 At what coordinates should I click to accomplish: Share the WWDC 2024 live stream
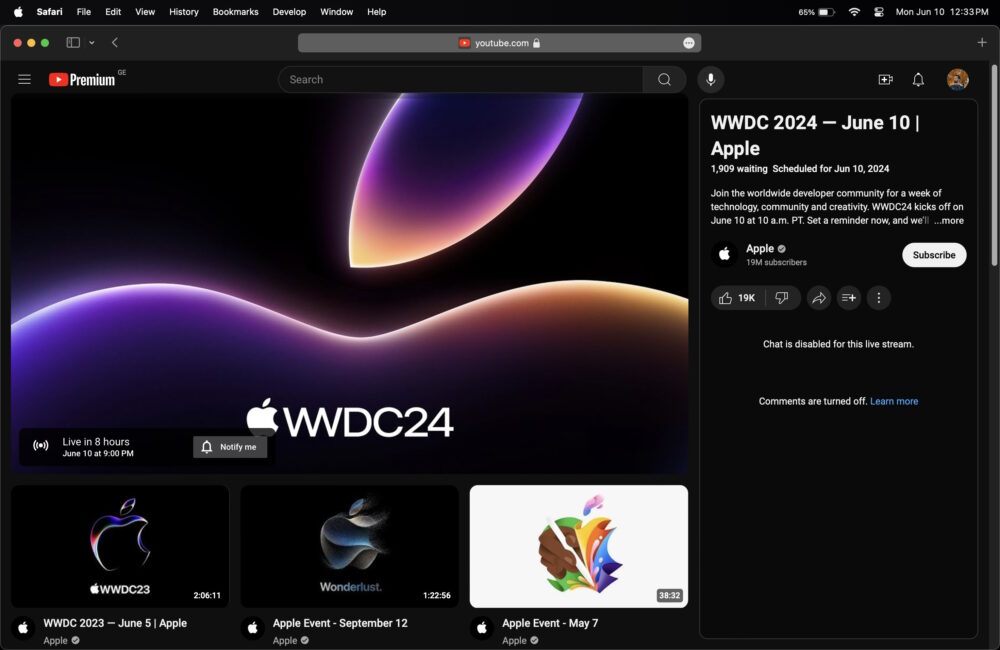[x=819, y=297]
